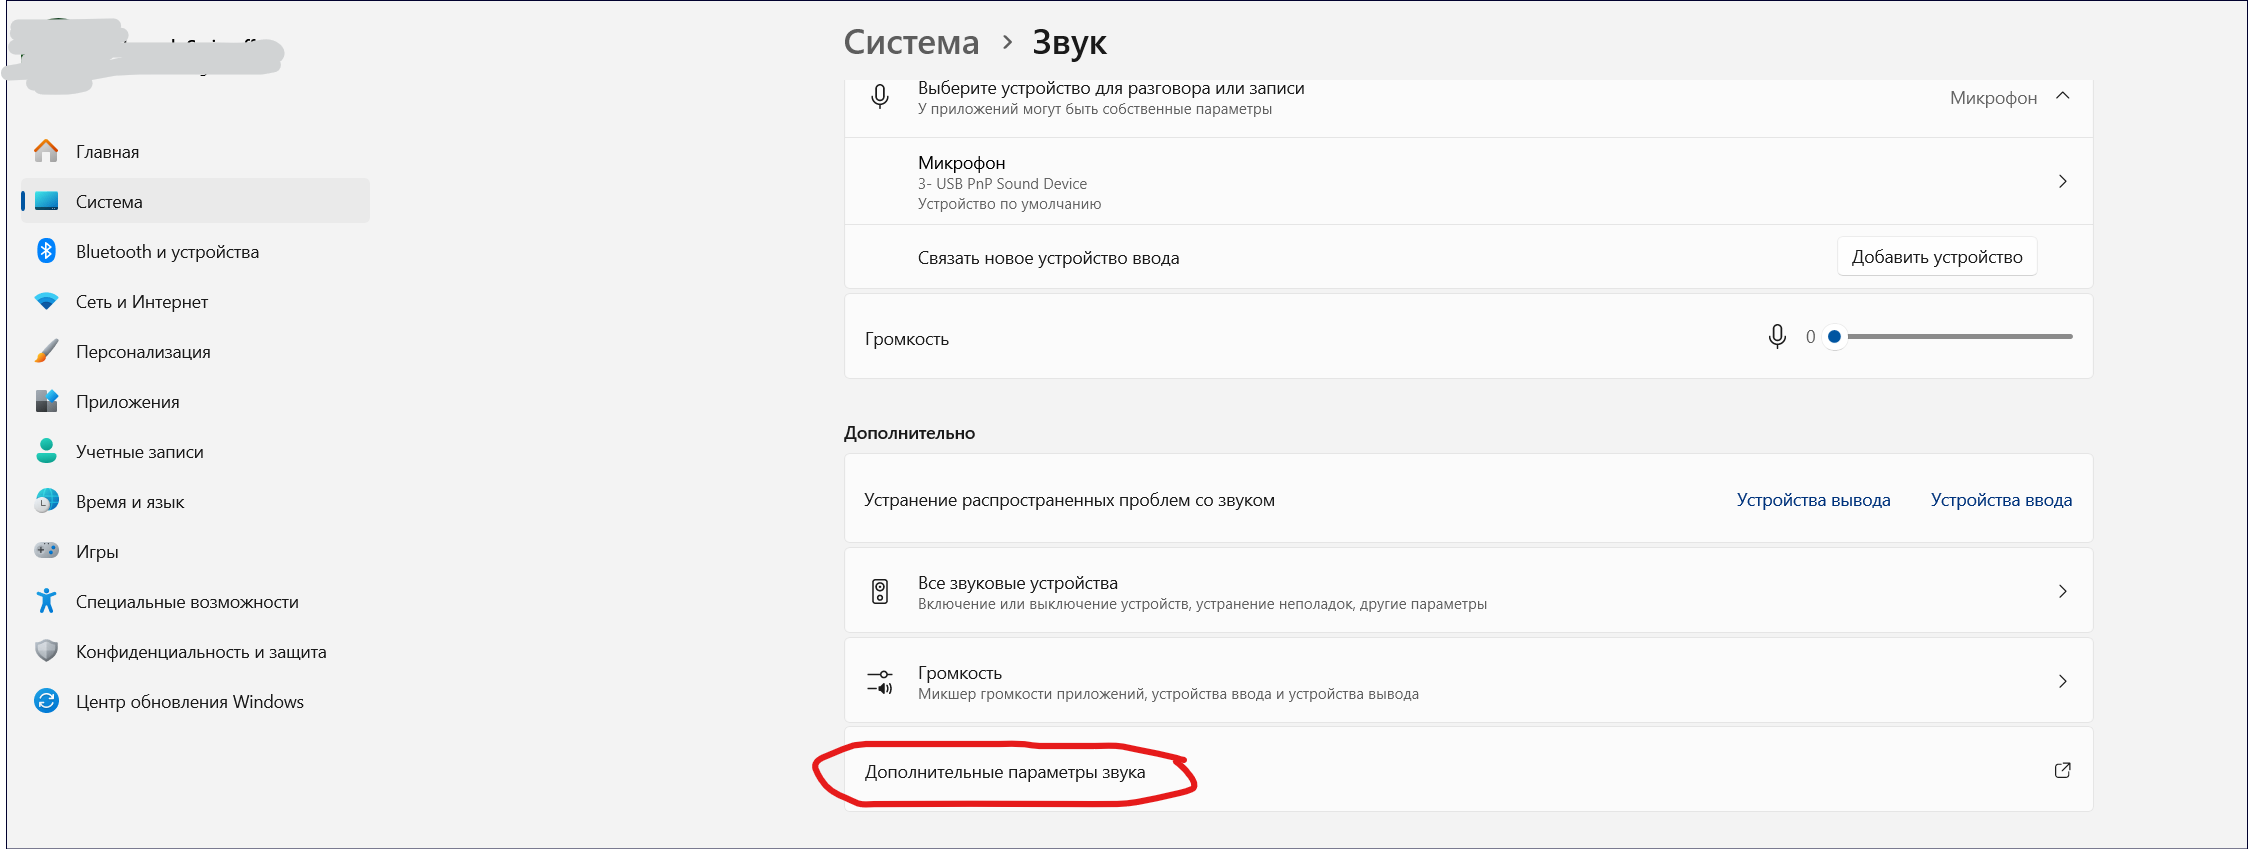Open Громкость mixer row chevron
The image size is (2248, 849).
[x=2062, y=681]
